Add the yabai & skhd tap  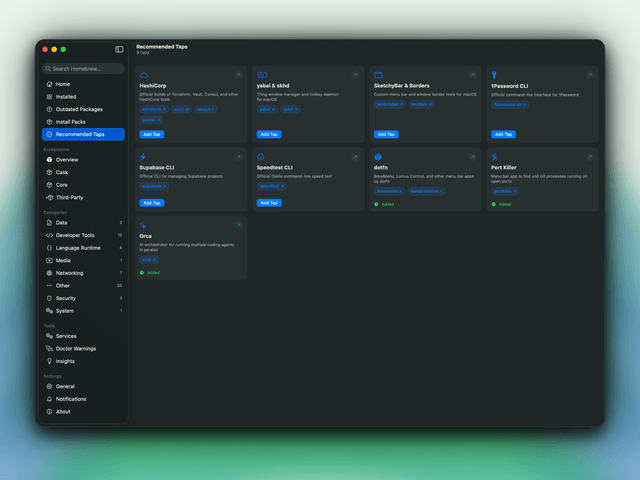(269, 134)
